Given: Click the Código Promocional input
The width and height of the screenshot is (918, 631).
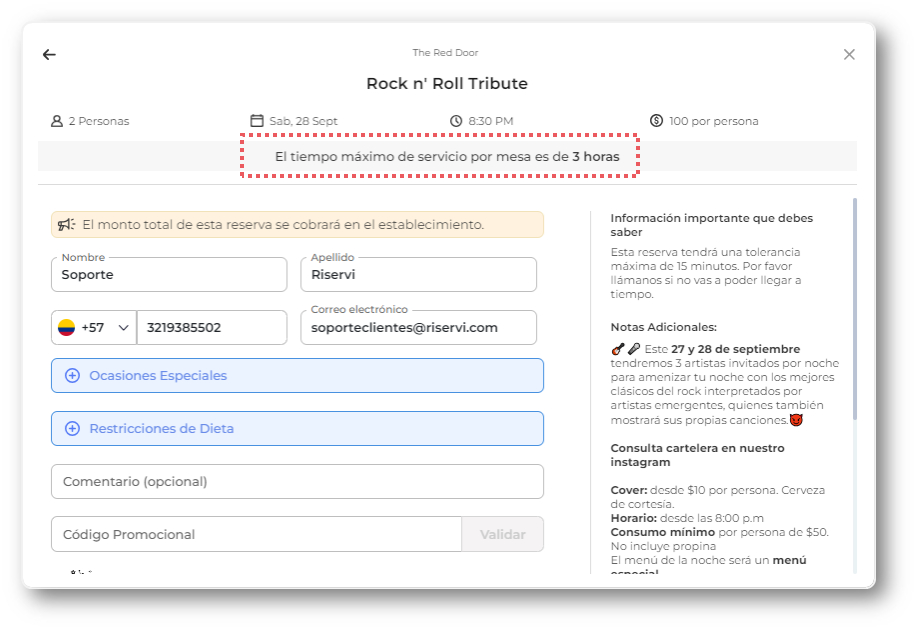Looking at the screenshot, I should [x=256, y=535].
